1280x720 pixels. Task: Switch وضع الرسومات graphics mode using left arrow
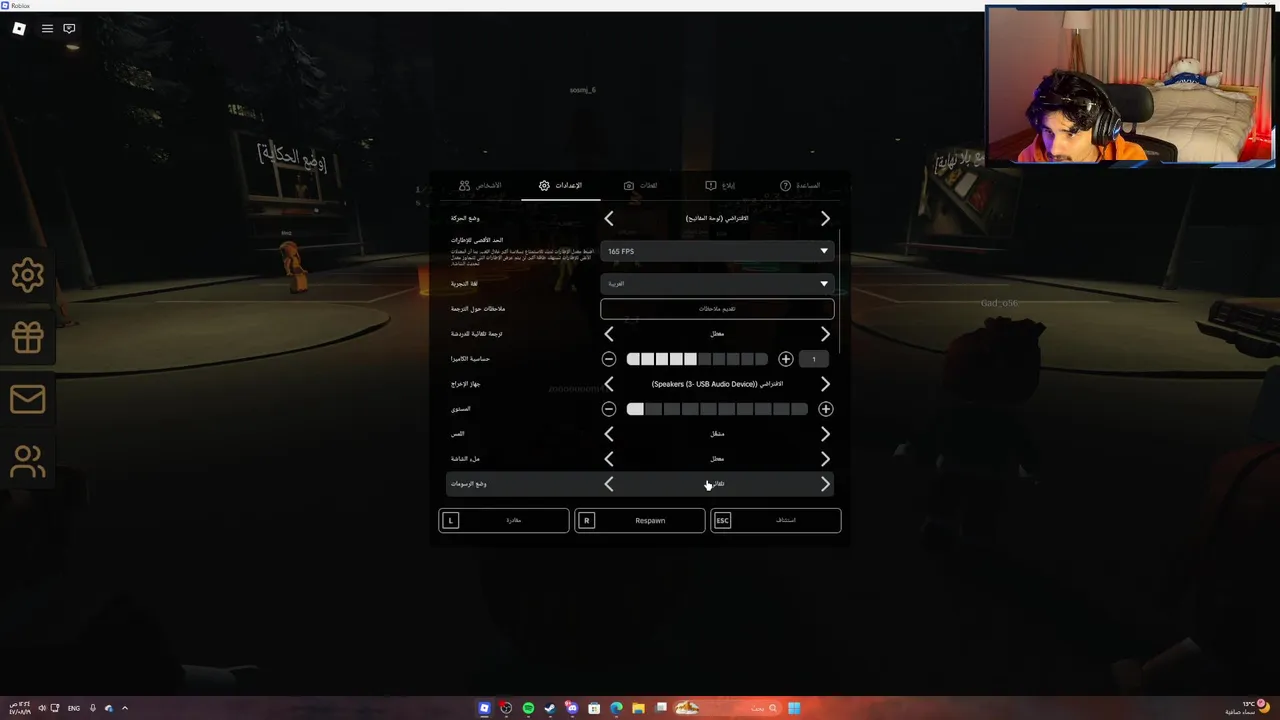tap(609, 484)
